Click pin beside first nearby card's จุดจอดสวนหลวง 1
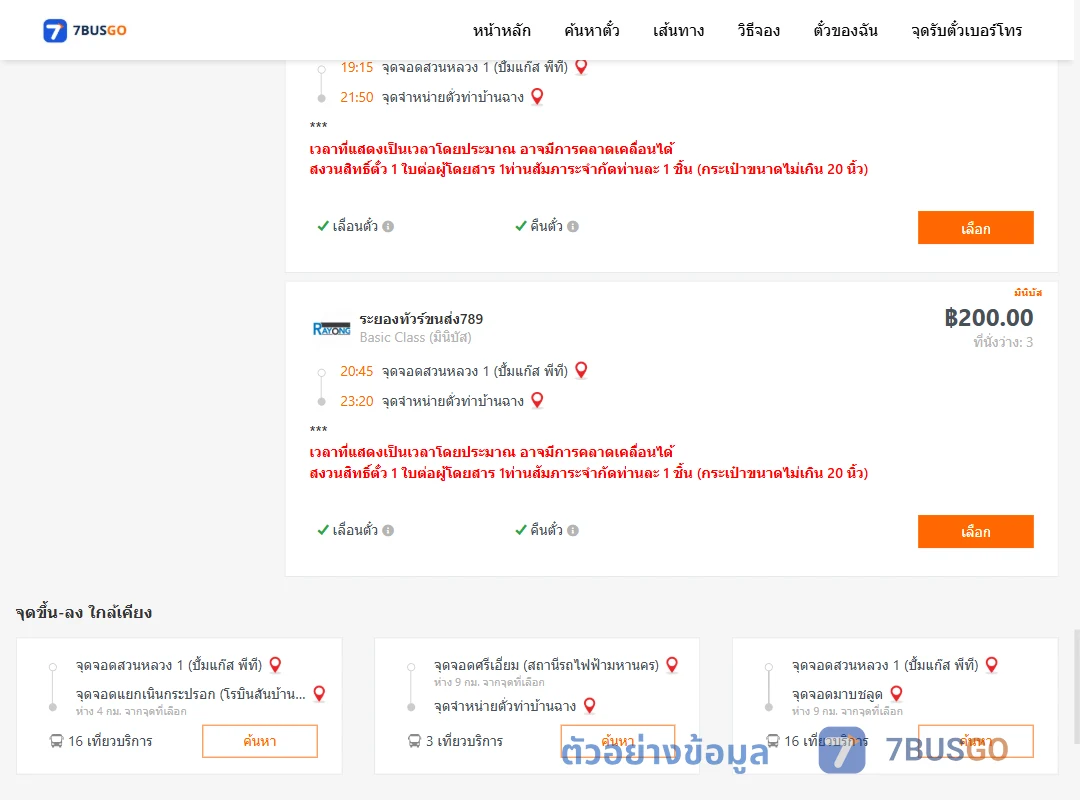The width and height of the screenshot is (1080, 800). [x=276, y=665]
